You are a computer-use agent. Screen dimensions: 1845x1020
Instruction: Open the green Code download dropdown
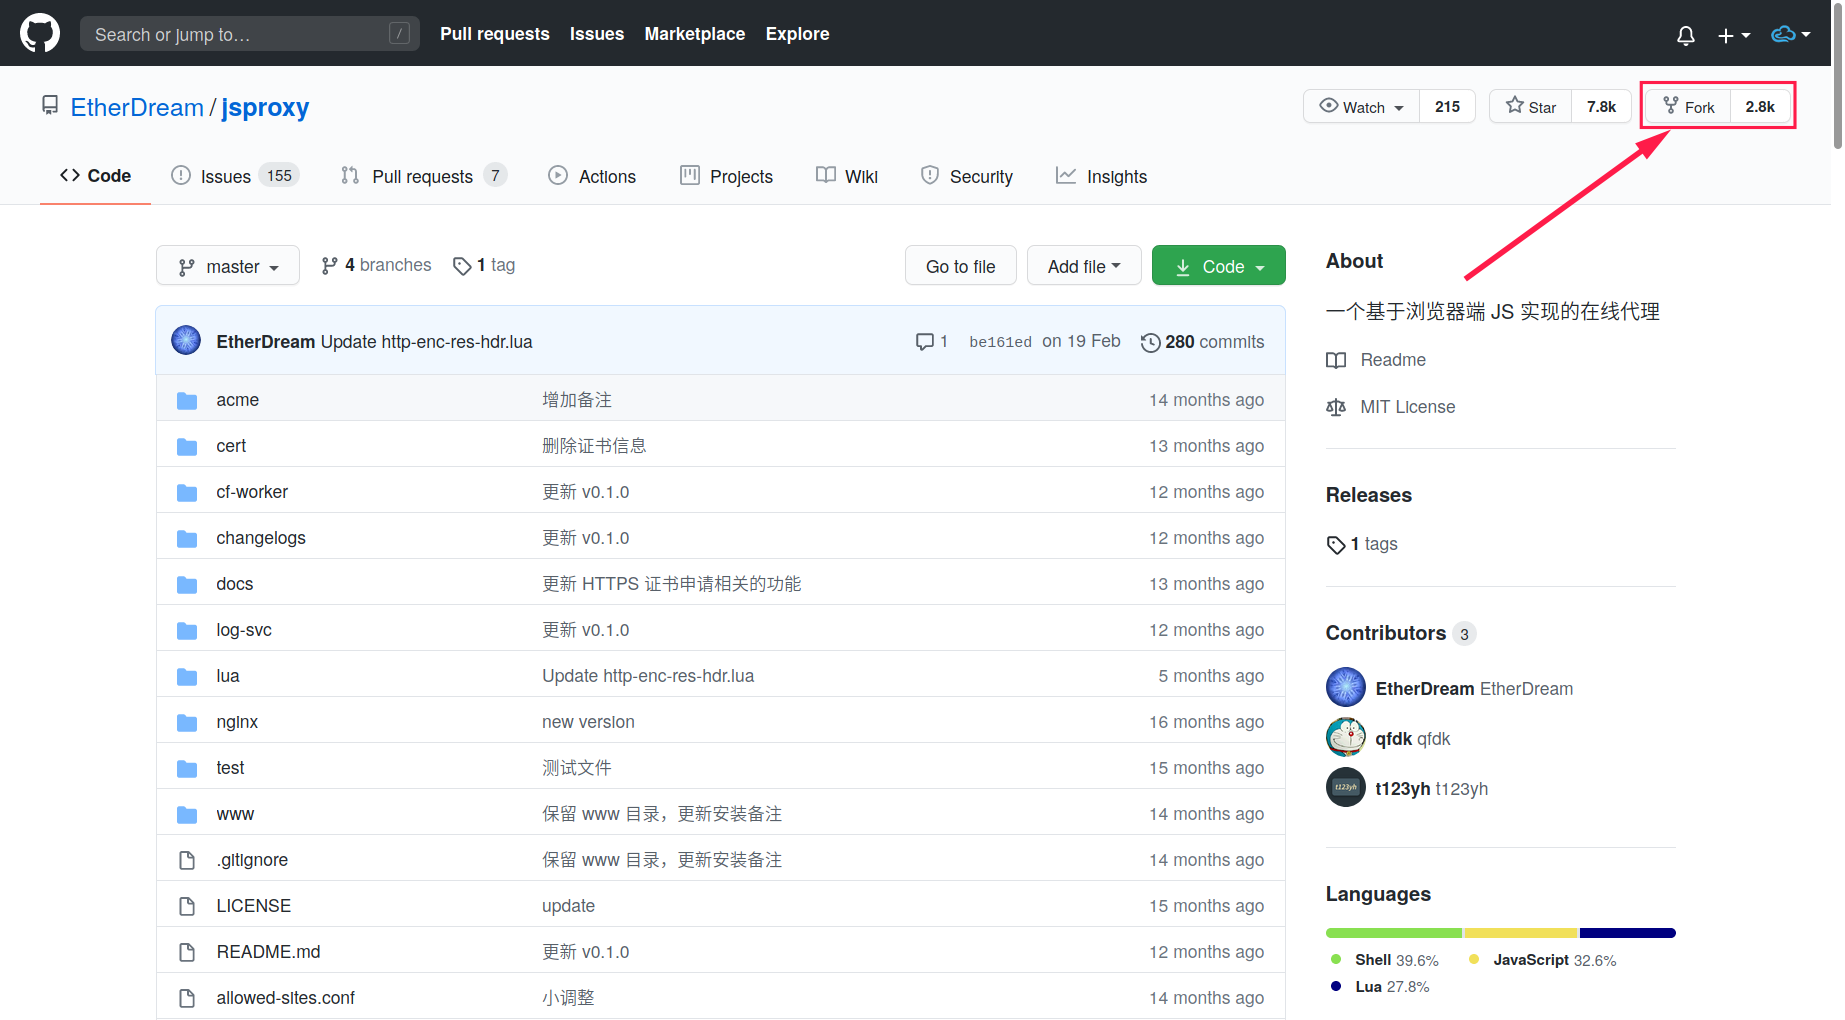click(x=1219, y=266)
